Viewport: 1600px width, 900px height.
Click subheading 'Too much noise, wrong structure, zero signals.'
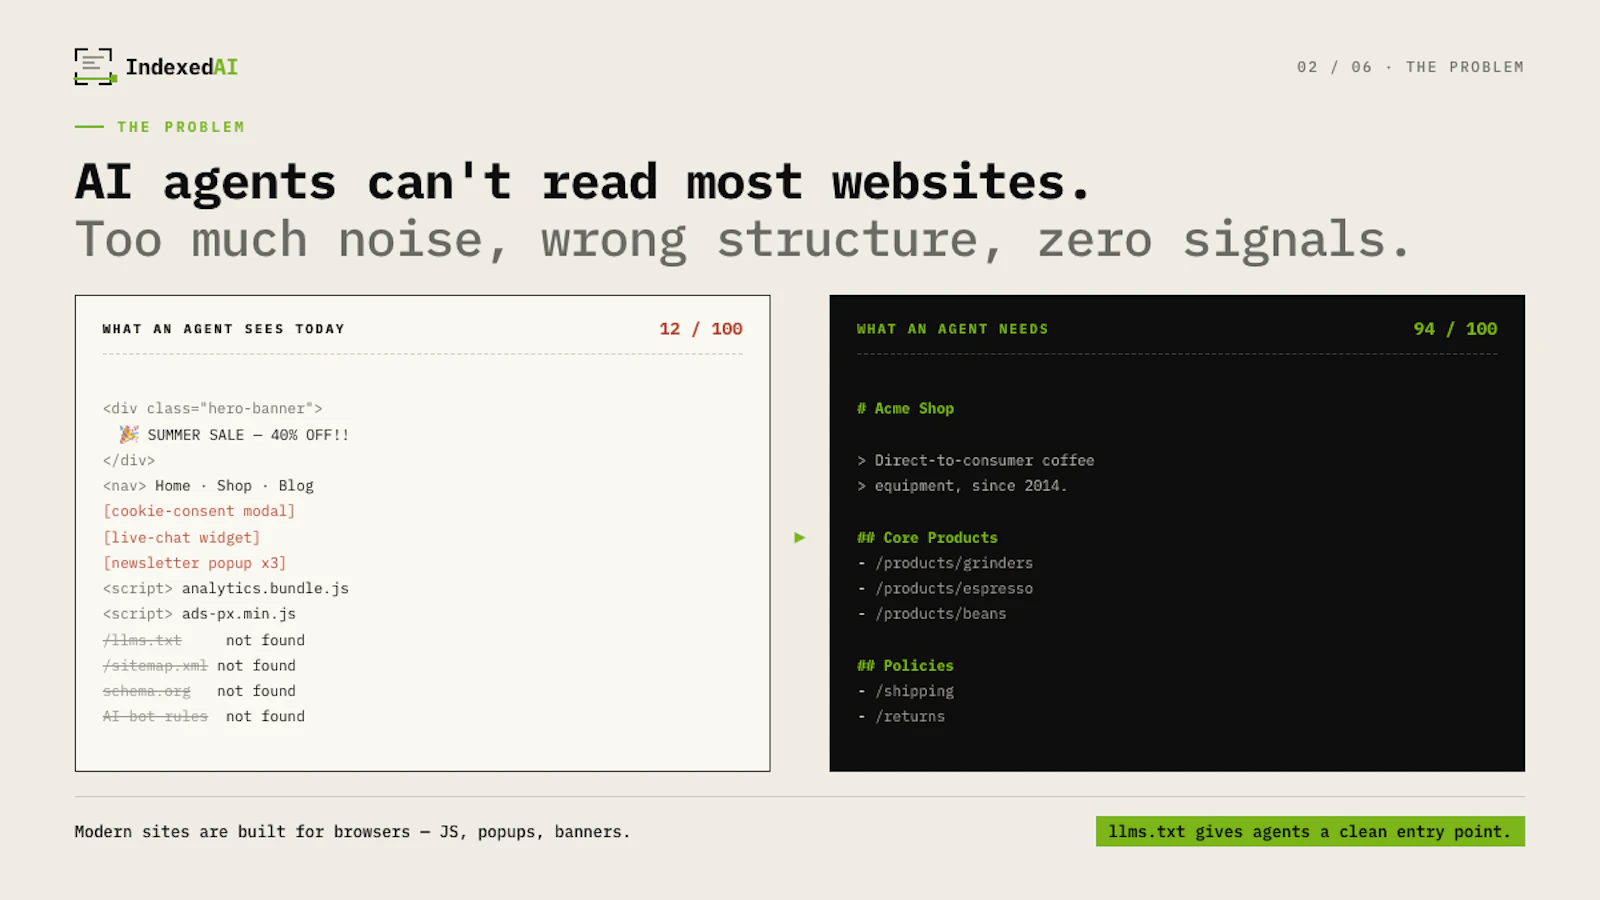pos(742,240)
